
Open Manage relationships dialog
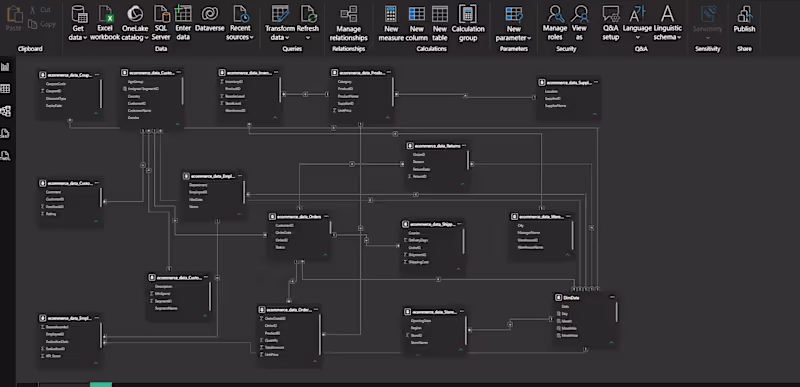click(348, 23)
